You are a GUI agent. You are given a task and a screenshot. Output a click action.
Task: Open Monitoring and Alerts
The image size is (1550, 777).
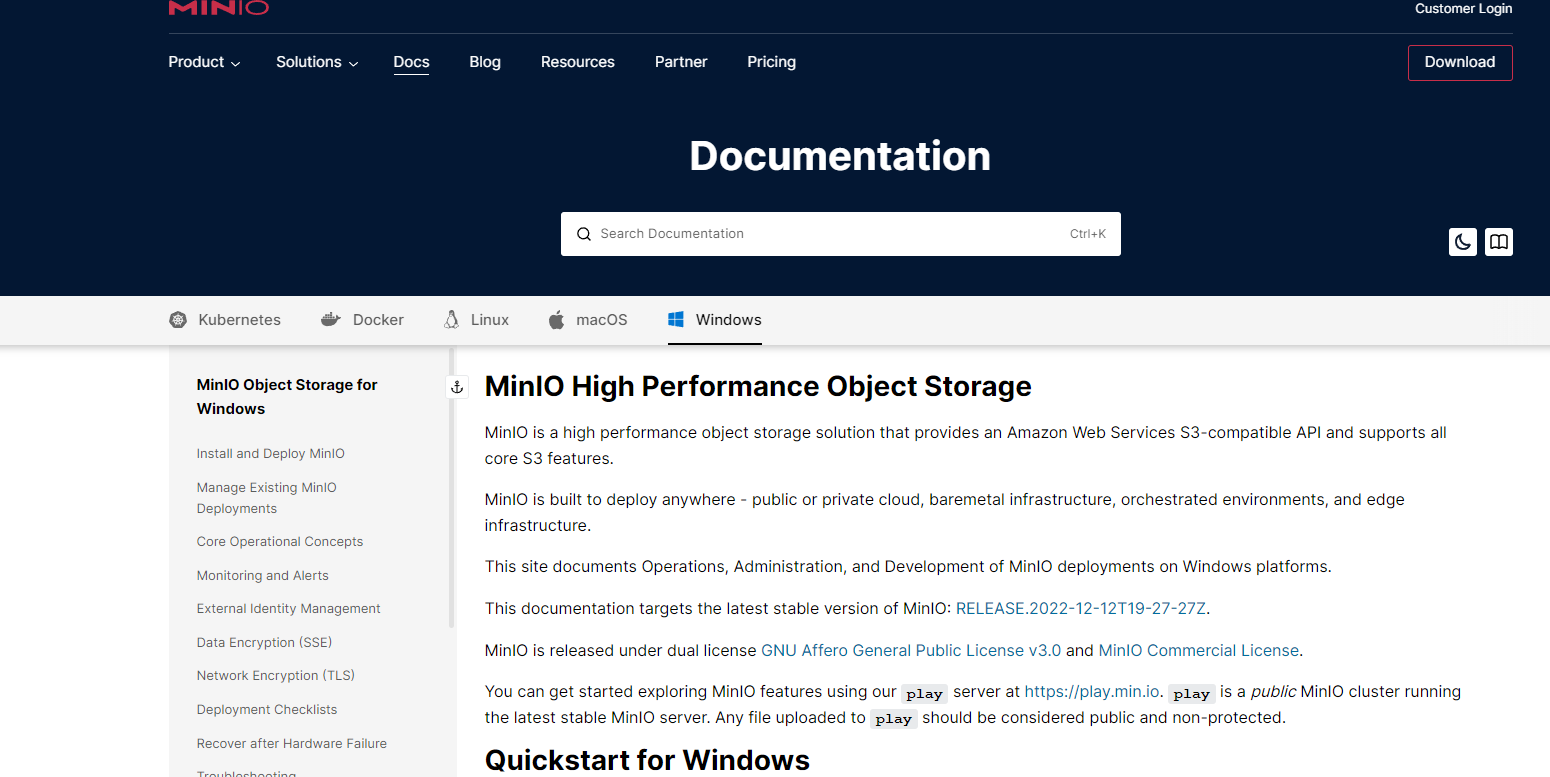pos(263,576)
